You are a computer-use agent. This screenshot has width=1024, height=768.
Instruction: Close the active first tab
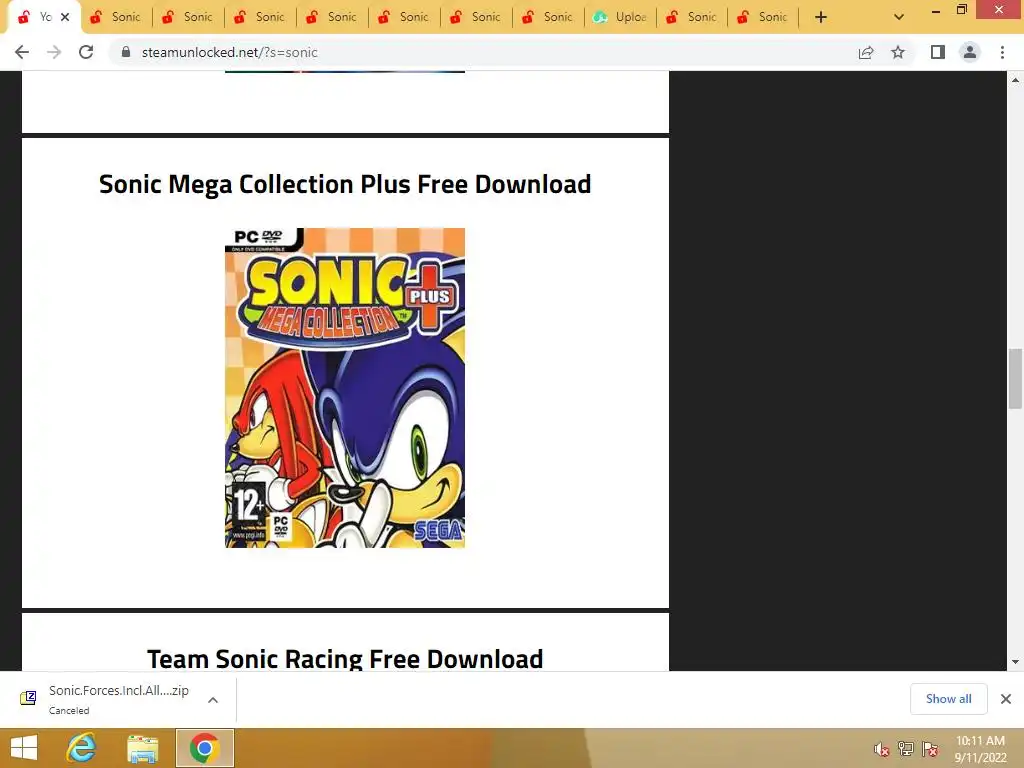(65, 17)
